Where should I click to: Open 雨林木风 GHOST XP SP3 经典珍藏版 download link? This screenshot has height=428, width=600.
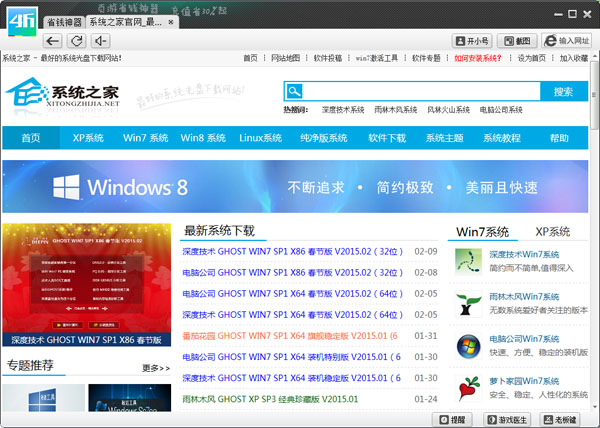tap(270, 399)
